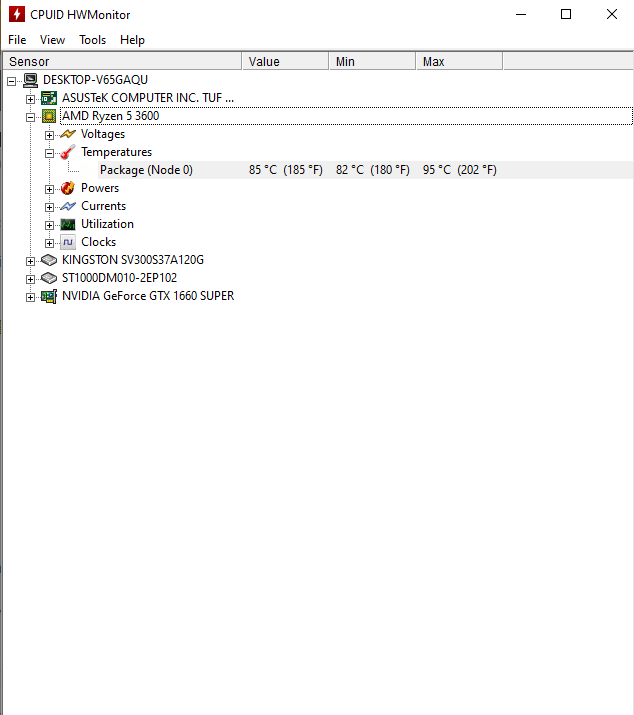634x715 pixels.
Task: Select the Clocks label
Action: point(99,242)
